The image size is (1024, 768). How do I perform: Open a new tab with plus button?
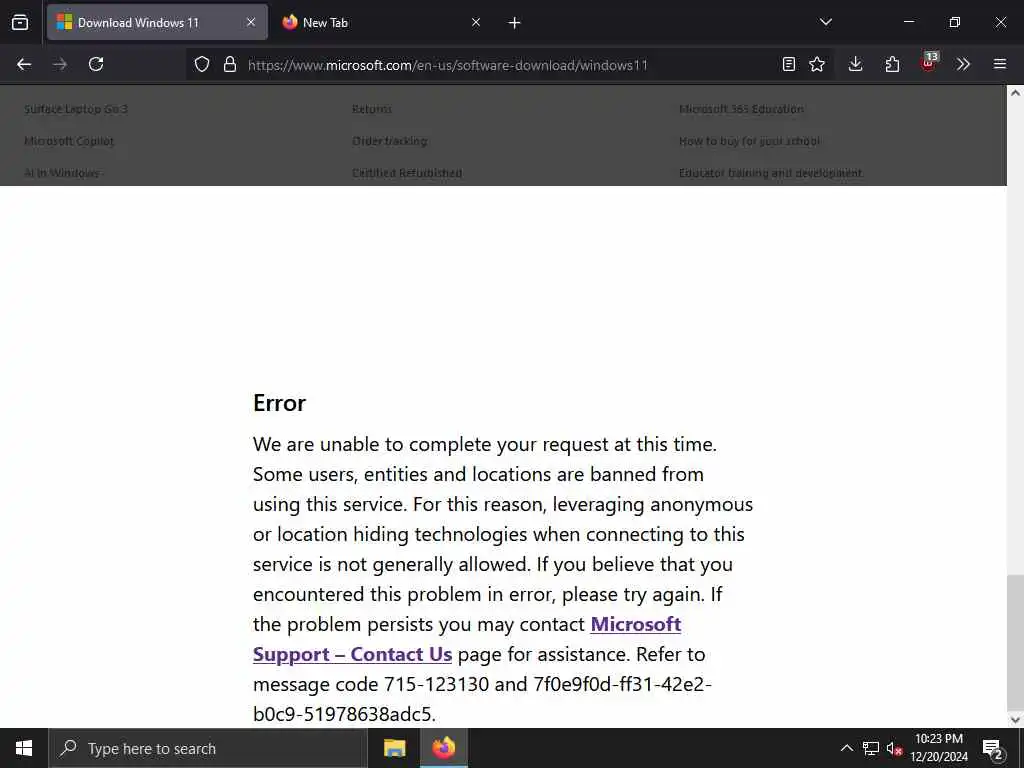click(x=515, y=23)
